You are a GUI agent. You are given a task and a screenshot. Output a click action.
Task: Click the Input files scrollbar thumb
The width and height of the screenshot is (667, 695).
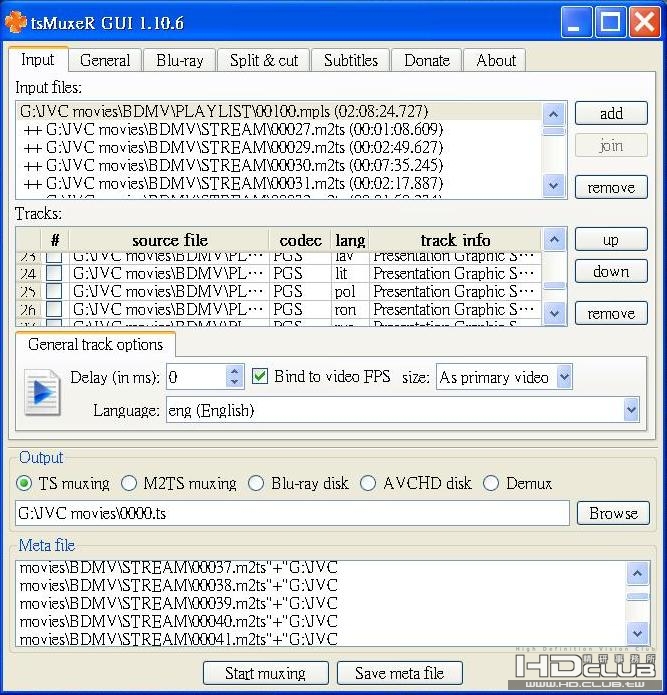coord(554,132)
